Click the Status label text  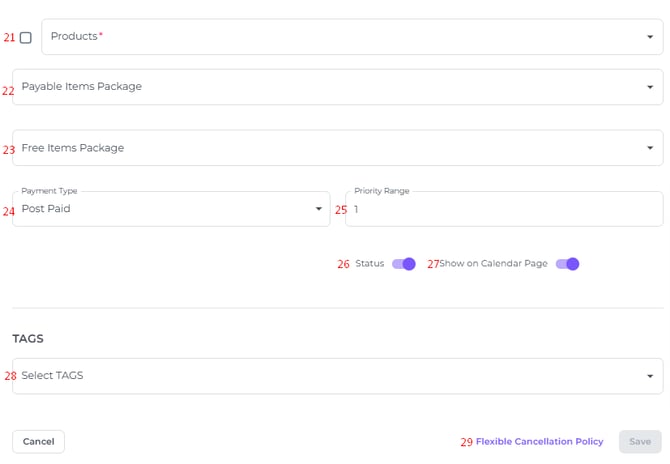[370, 264]
